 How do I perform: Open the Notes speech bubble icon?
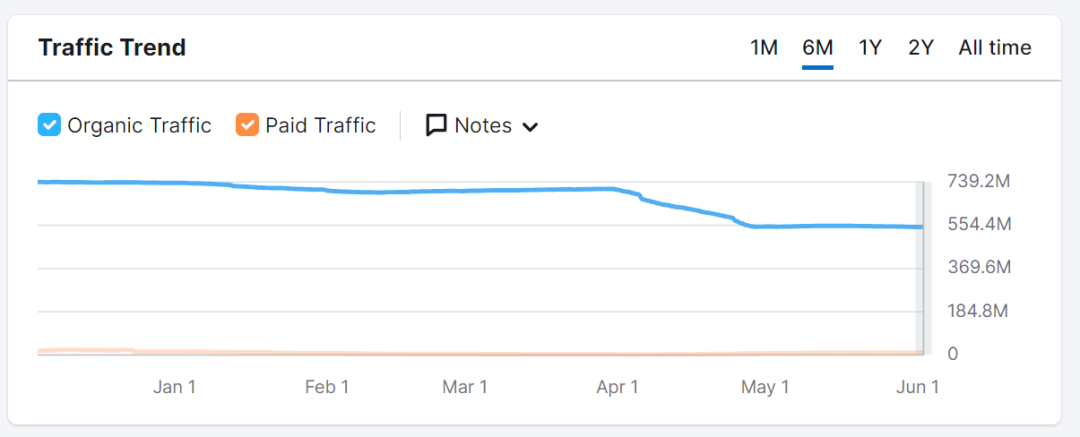[436, 125]
